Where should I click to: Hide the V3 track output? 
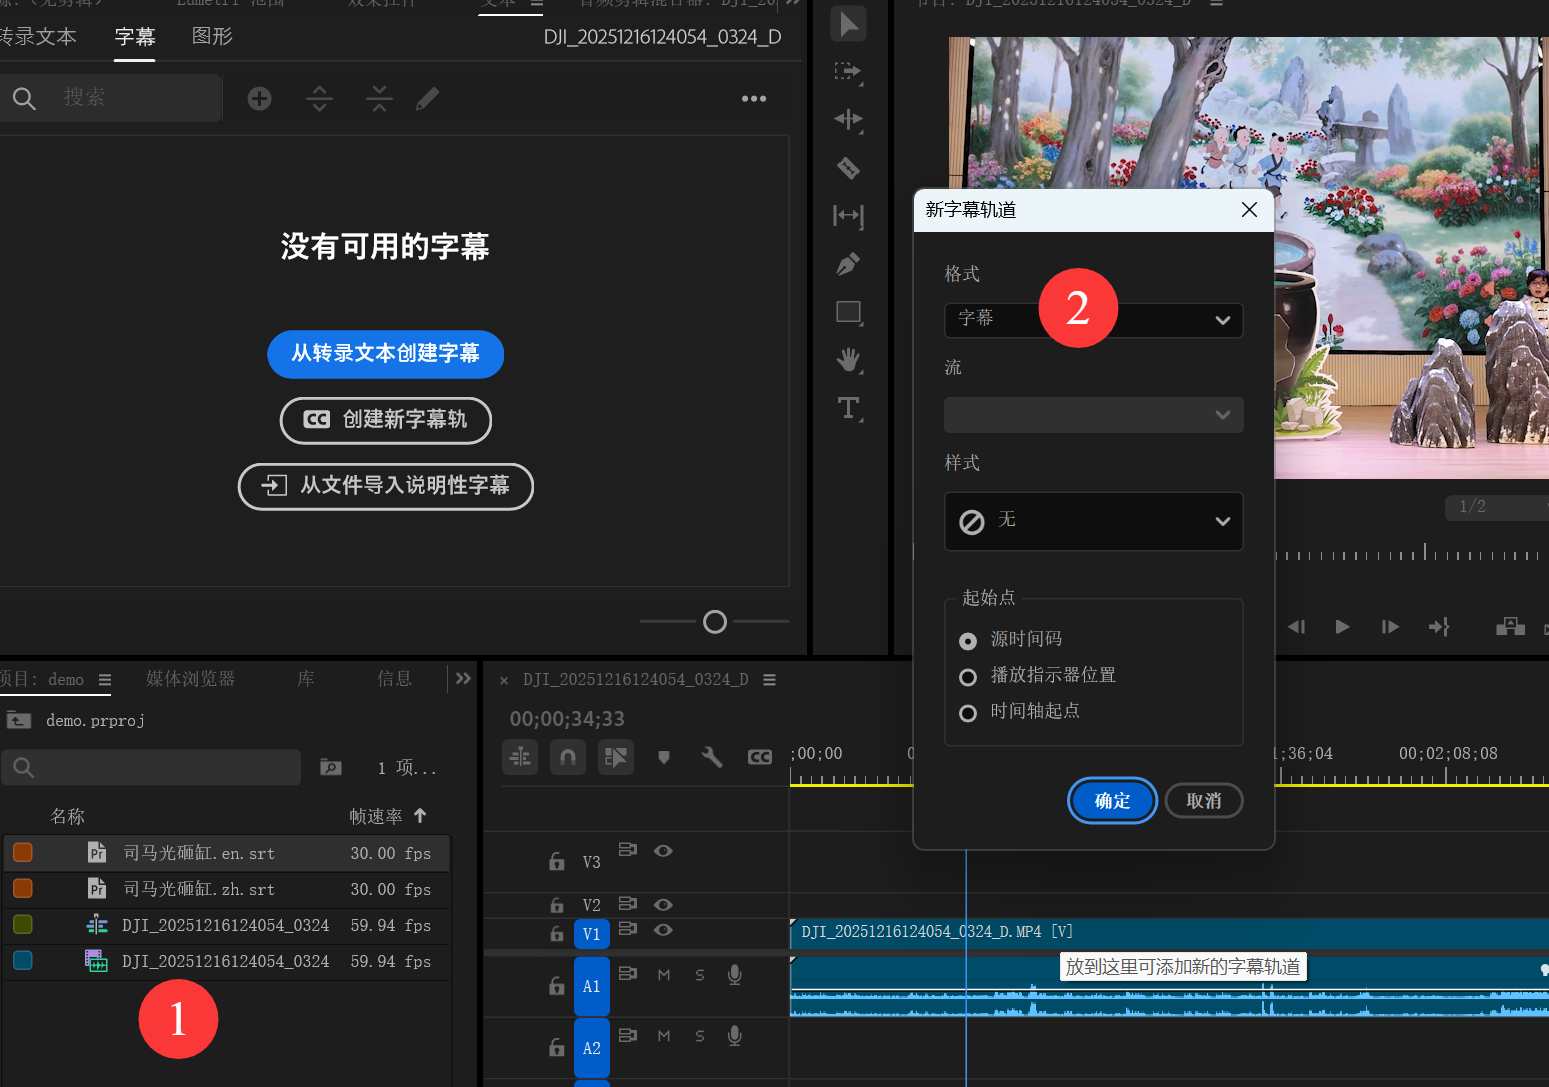[x=663, y=851]
